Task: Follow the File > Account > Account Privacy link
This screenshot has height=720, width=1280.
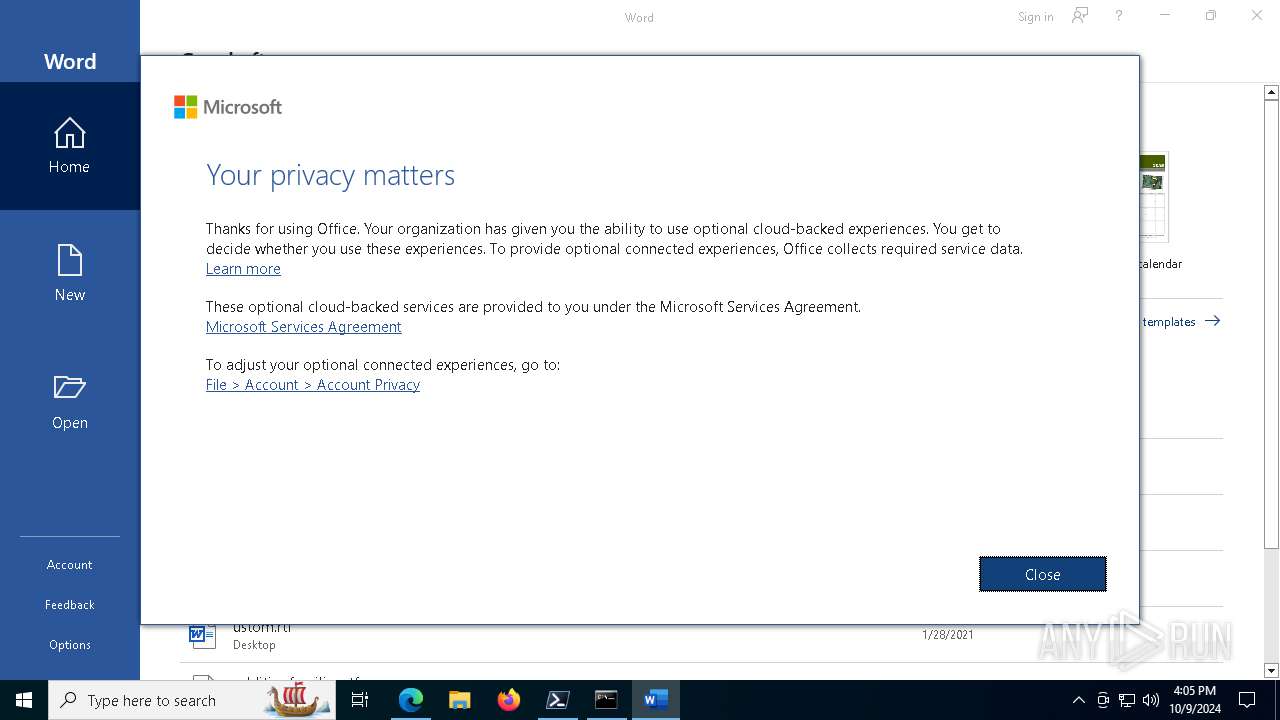Action: [x=312, y=385]
